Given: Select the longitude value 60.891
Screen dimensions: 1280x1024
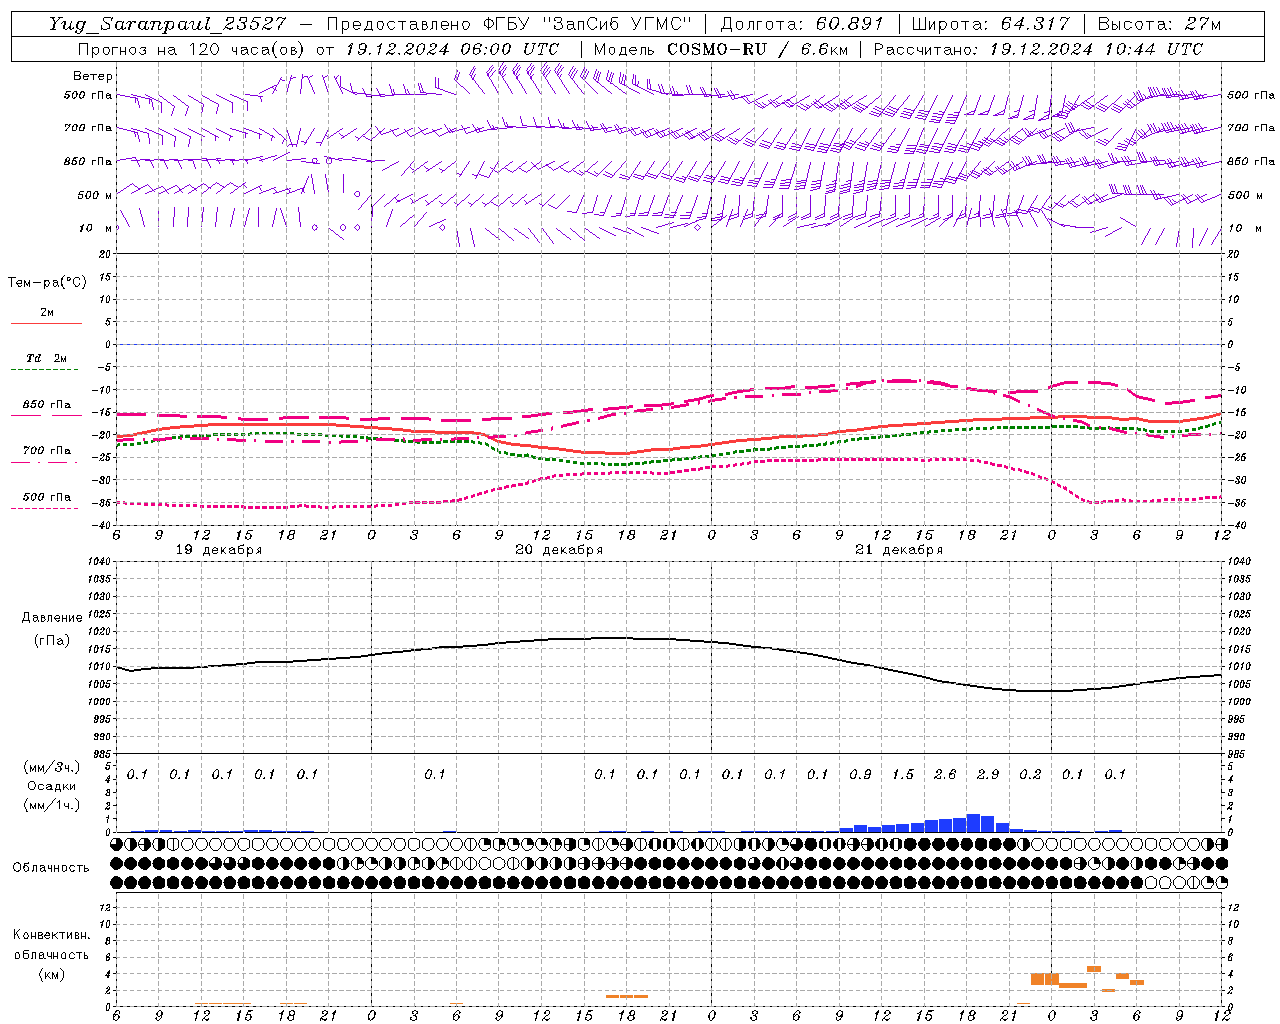Looking at the screenshot, I should coord(850,24).
